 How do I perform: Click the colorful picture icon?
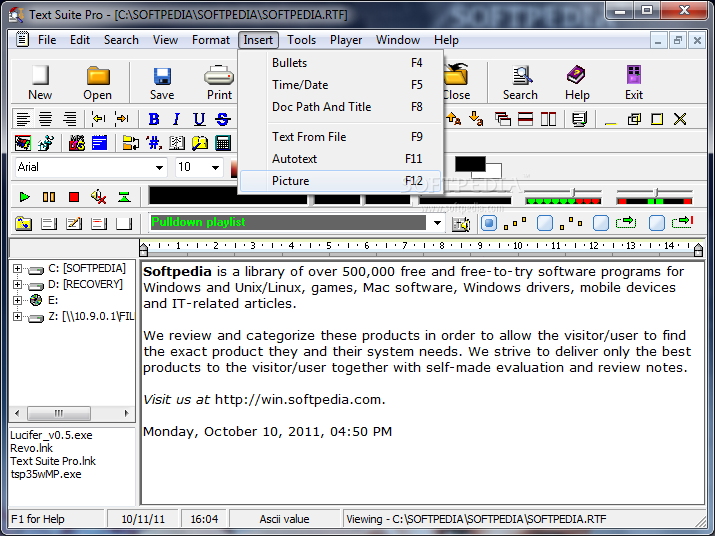[x=23, y=143]
